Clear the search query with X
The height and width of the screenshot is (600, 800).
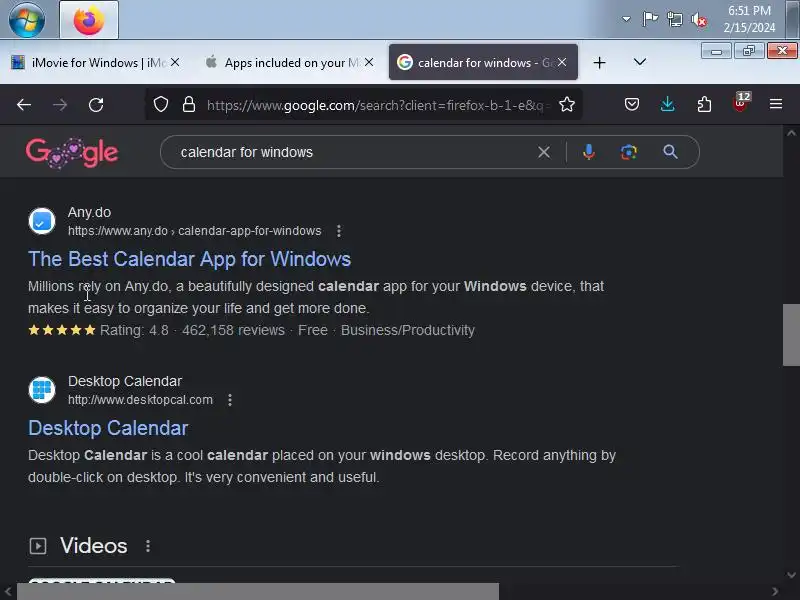[544, 152]
